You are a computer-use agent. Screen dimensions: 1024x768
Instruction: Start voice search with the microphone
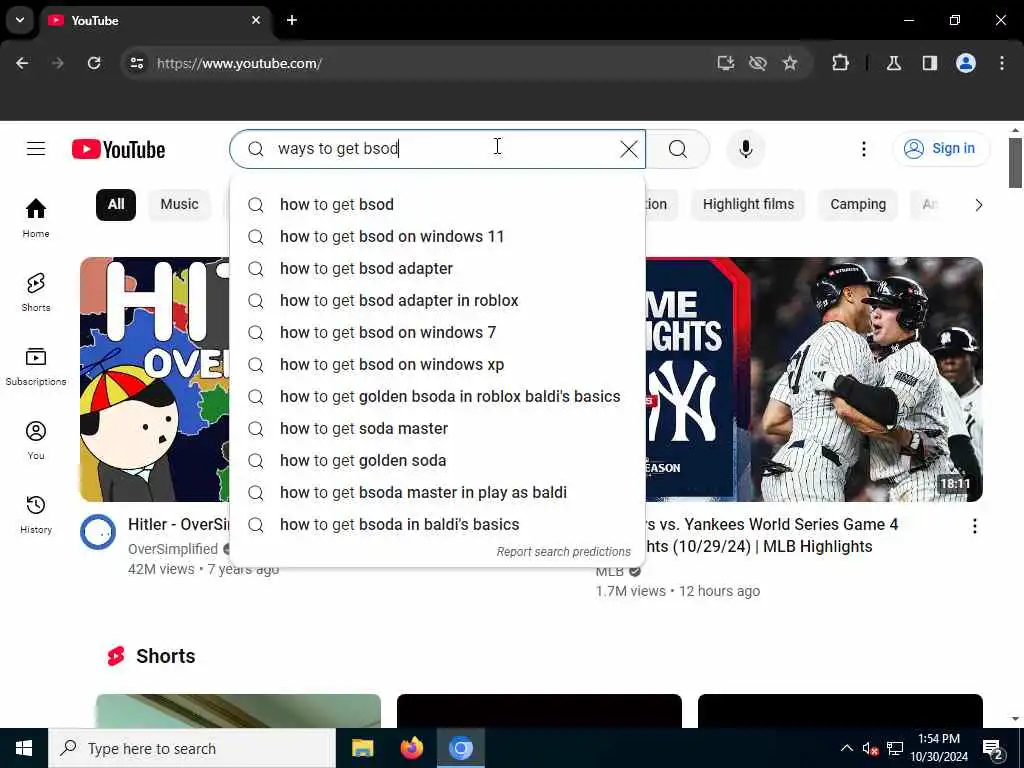(x=746, y=149)
